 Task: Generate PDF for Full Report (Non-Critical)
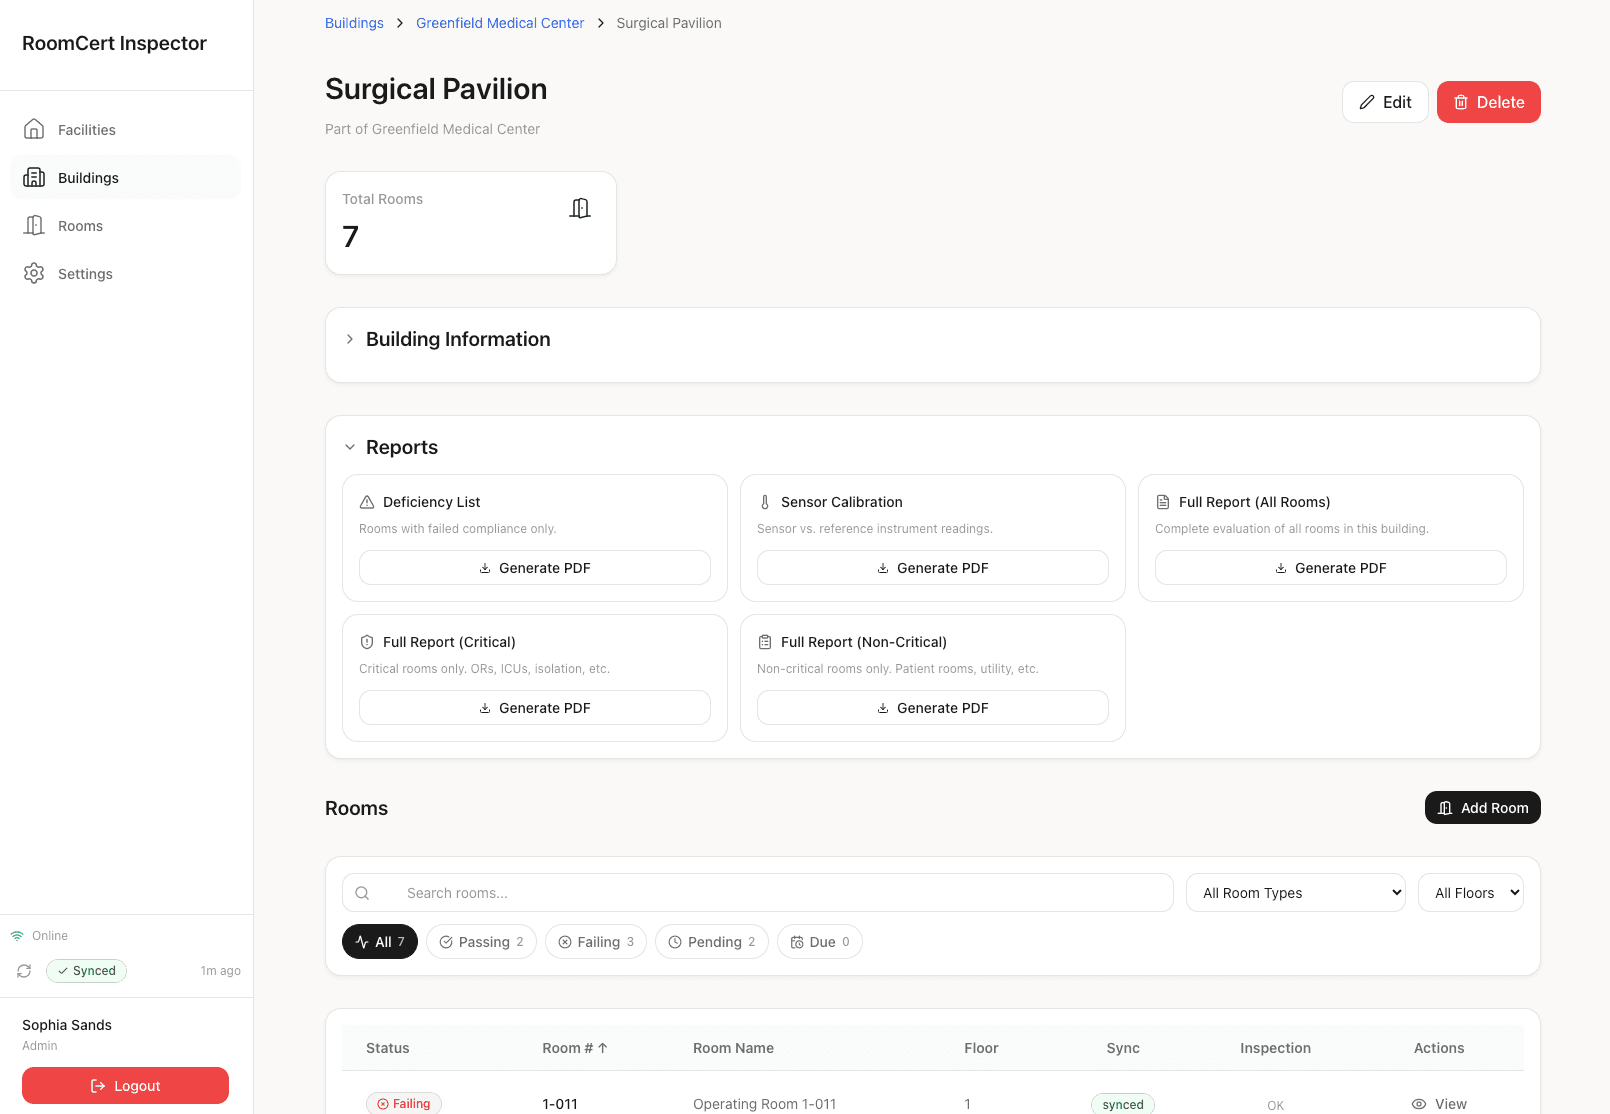(933, 708)
